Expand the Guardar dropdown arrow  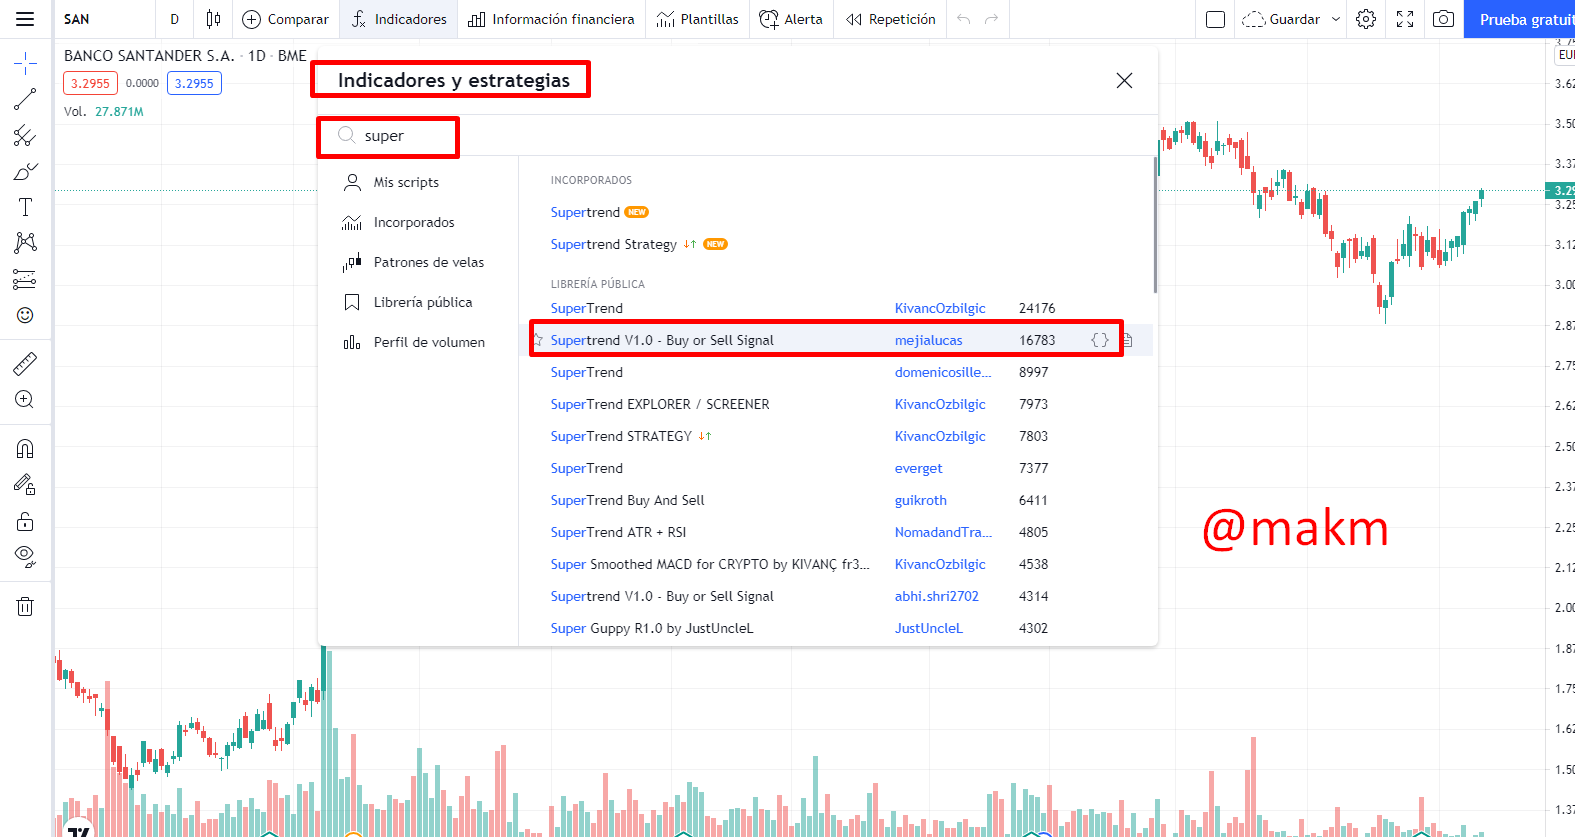[x=1336, y=19]
